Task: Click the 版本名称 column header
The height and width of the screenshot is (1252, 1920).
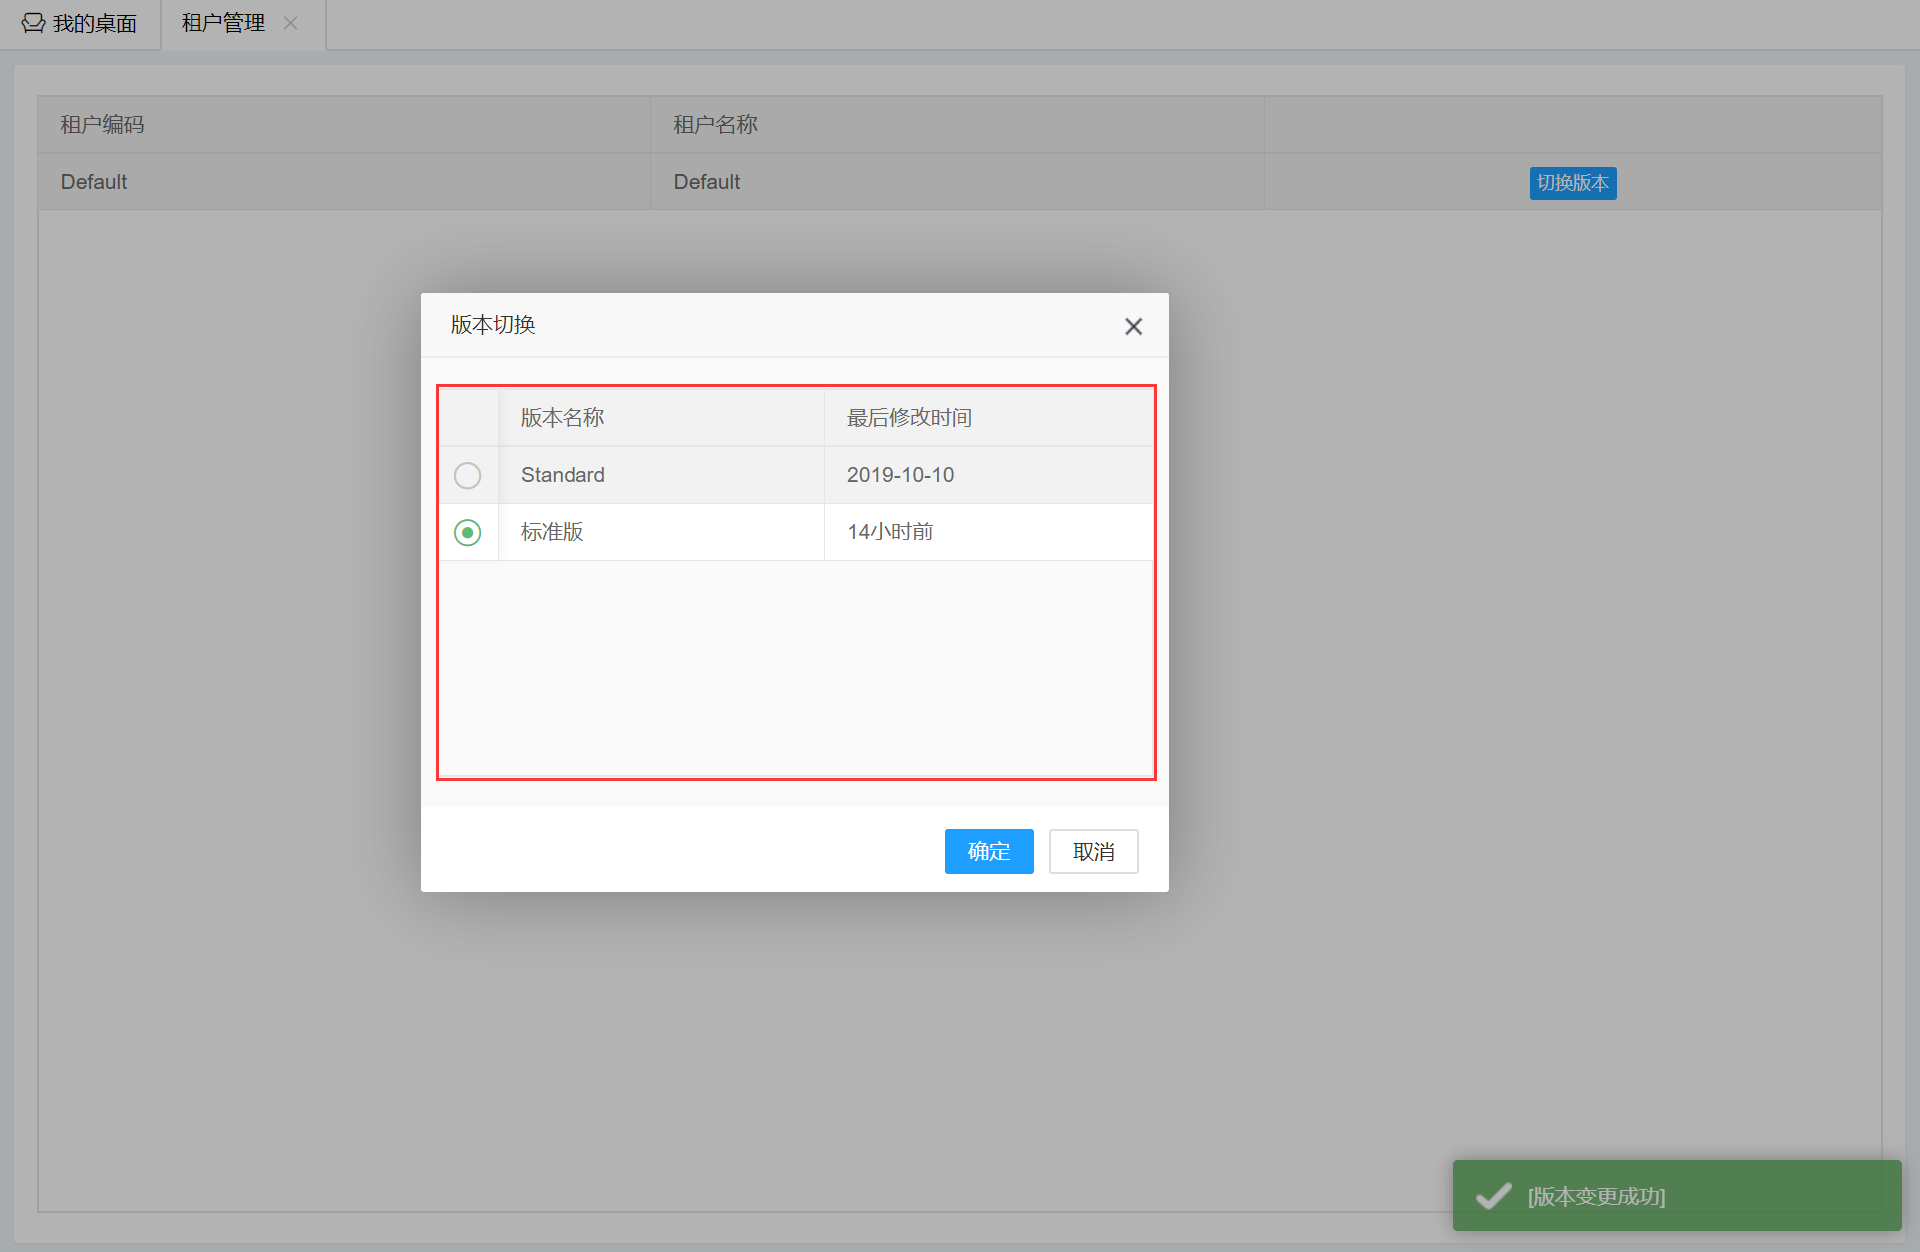Action: point(562,417)
